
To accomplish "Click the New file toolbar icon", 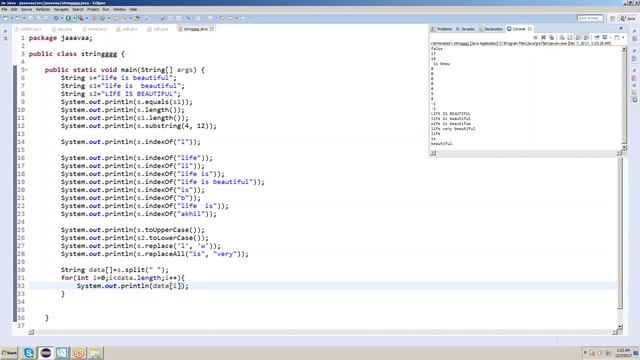I will 6,18.
